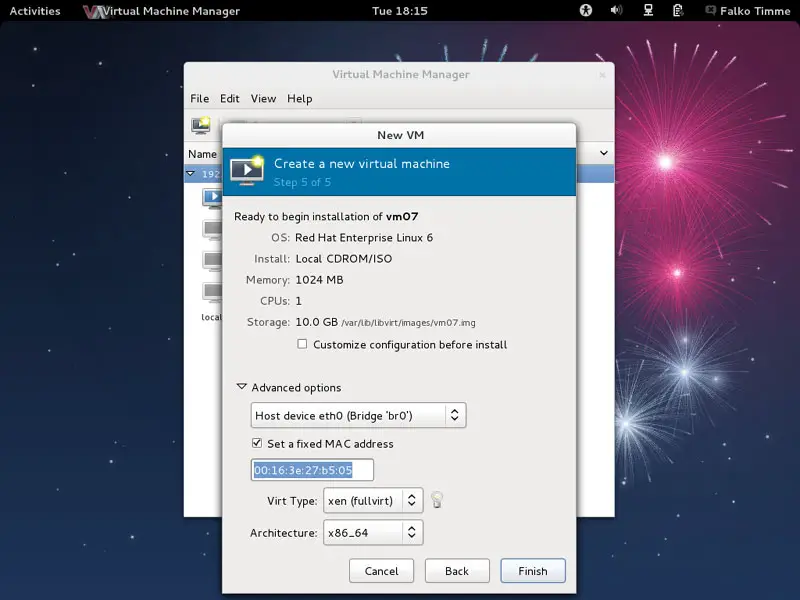Click the Name column header
The height and width of the screenshot is (600, 800).
click(203, 154)
